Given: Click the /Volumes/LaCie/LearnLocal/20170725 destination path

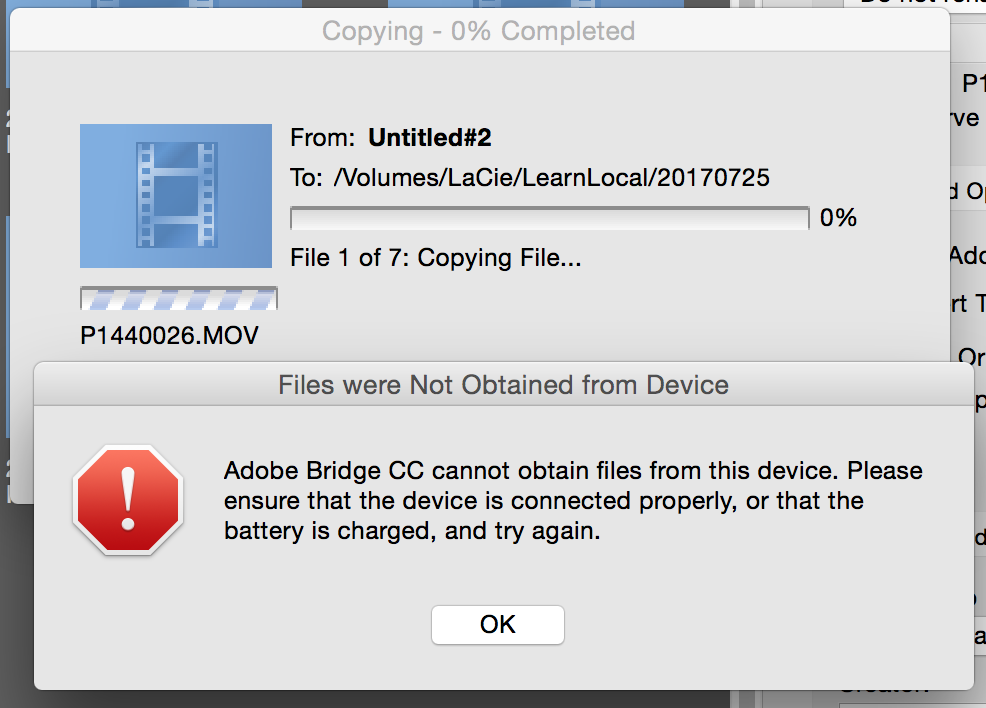Looking at the screenshot, I should coord(551,178).
